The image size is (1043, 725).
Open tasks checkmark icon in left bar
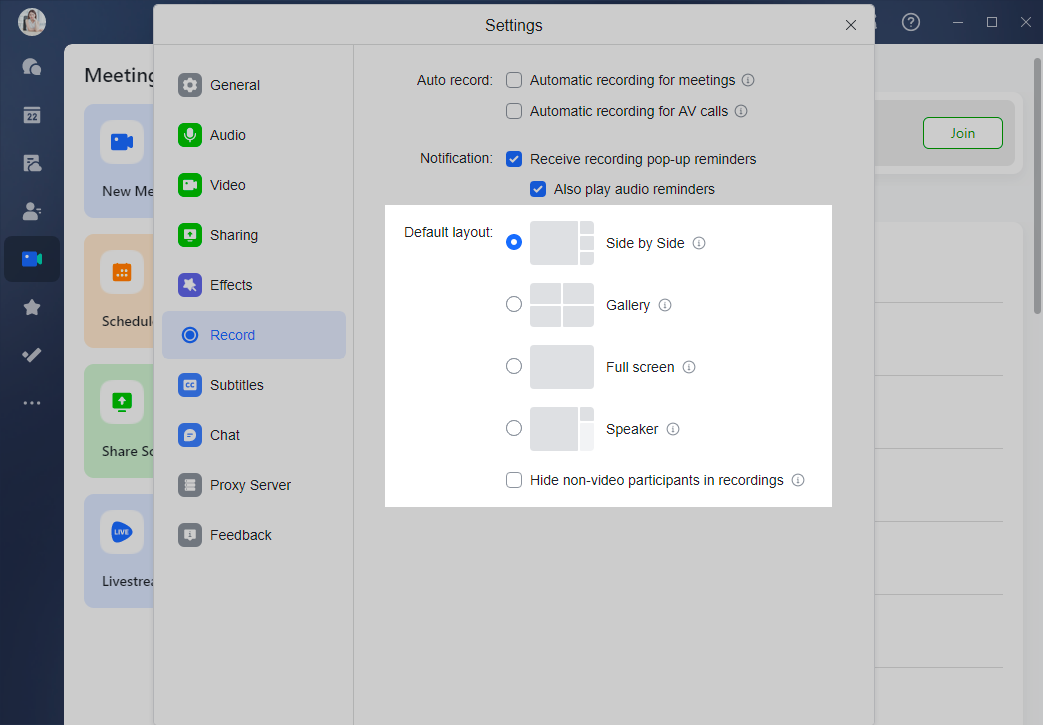31,355
